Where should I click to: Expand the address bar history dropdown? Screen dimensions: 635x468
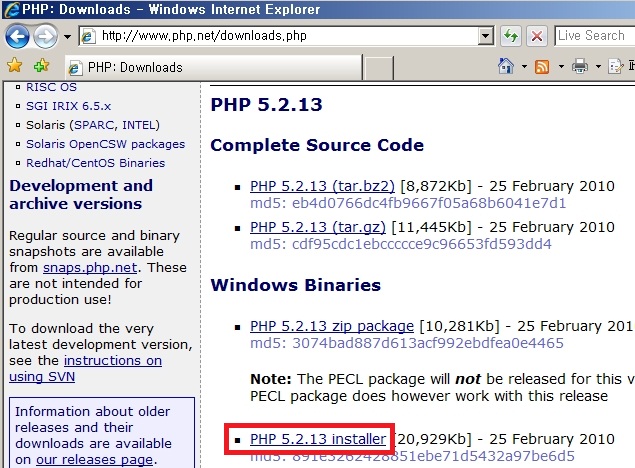coord(485,36)
